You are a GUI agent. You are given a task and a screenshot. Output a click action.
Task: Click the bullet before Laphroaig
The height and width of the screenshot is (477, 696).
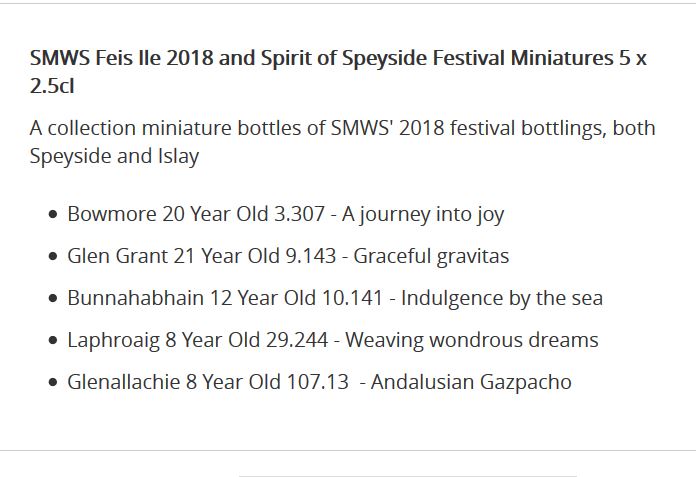(x=53, y=341)
